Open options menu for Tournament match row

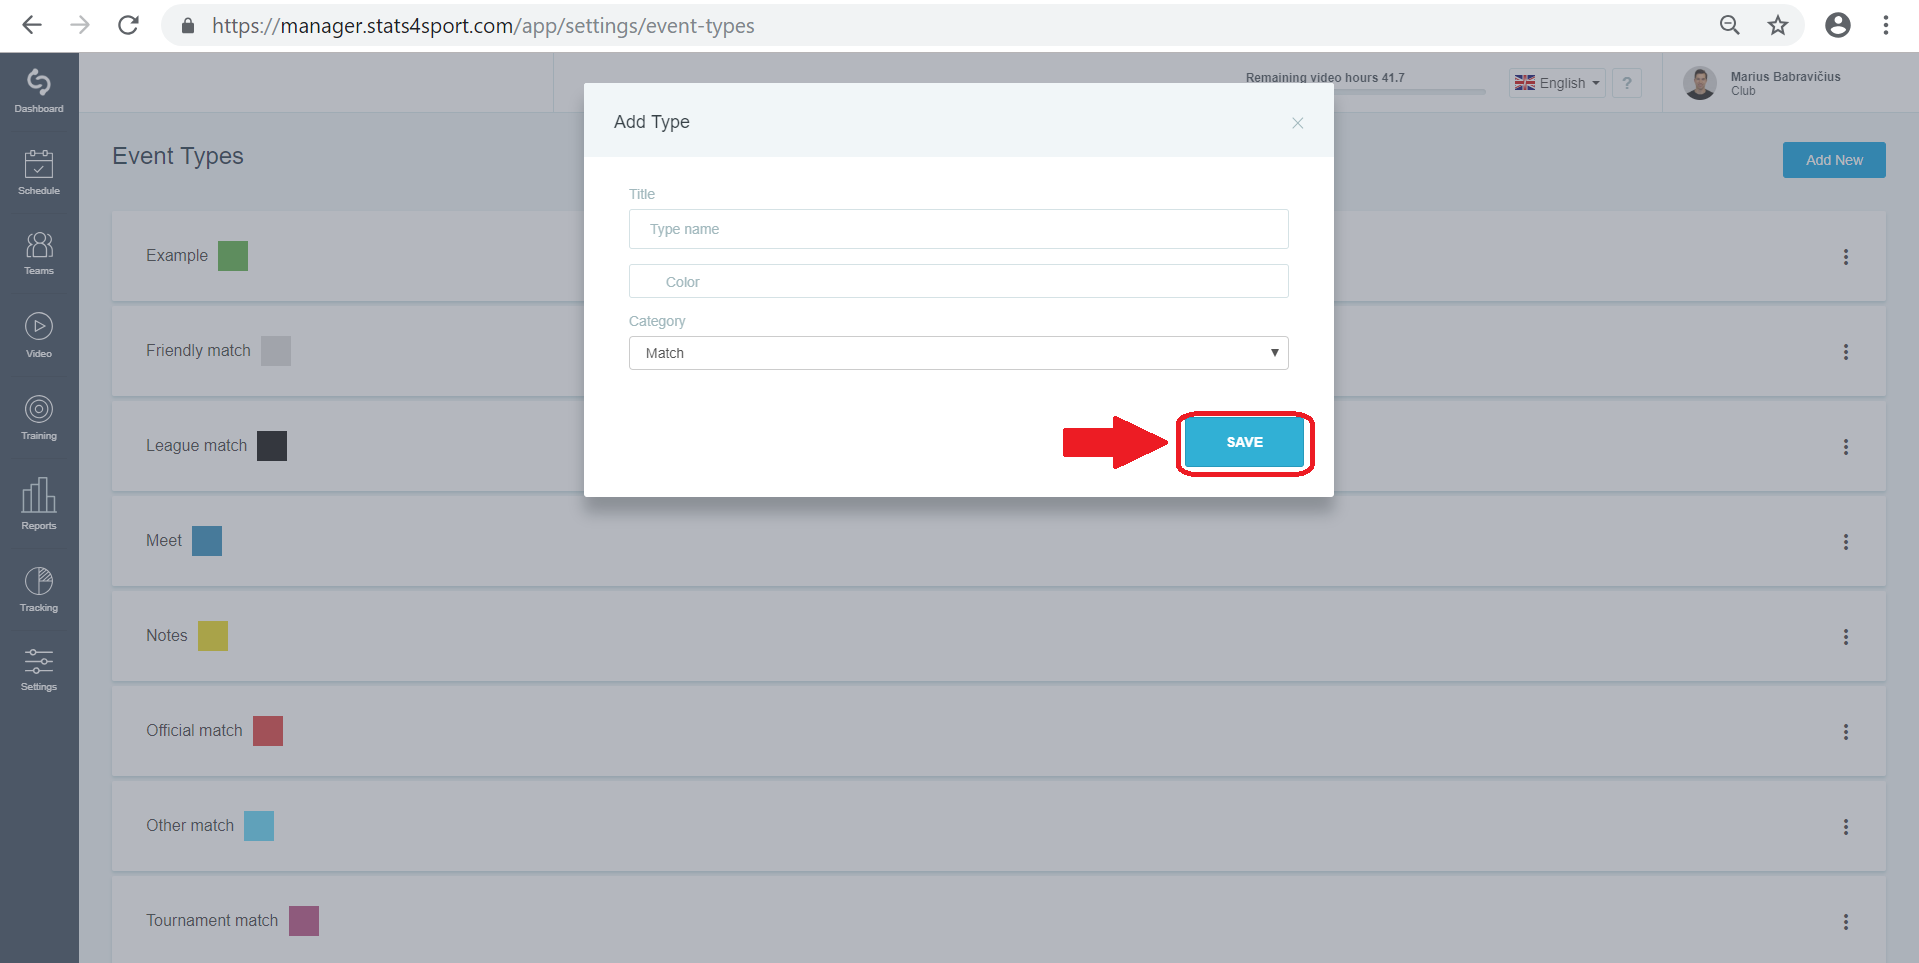[x=1846, y=922]
